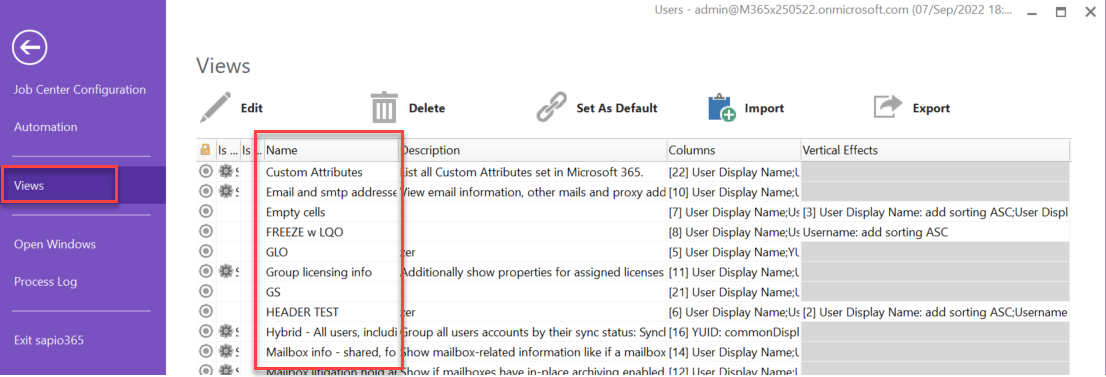Sort by the Vertical Effects column header

click(935, 150)
